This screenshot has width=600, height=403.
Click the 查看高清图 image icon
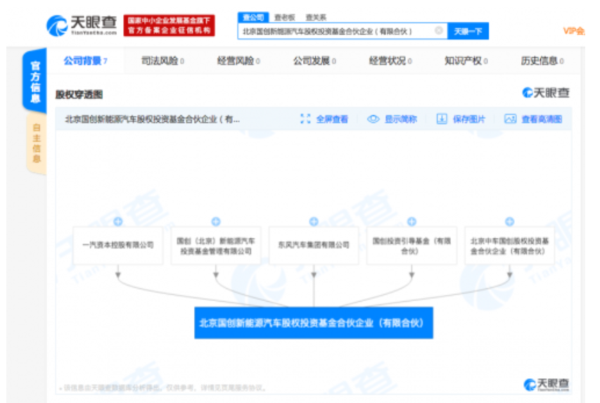[x=510, y=119]
